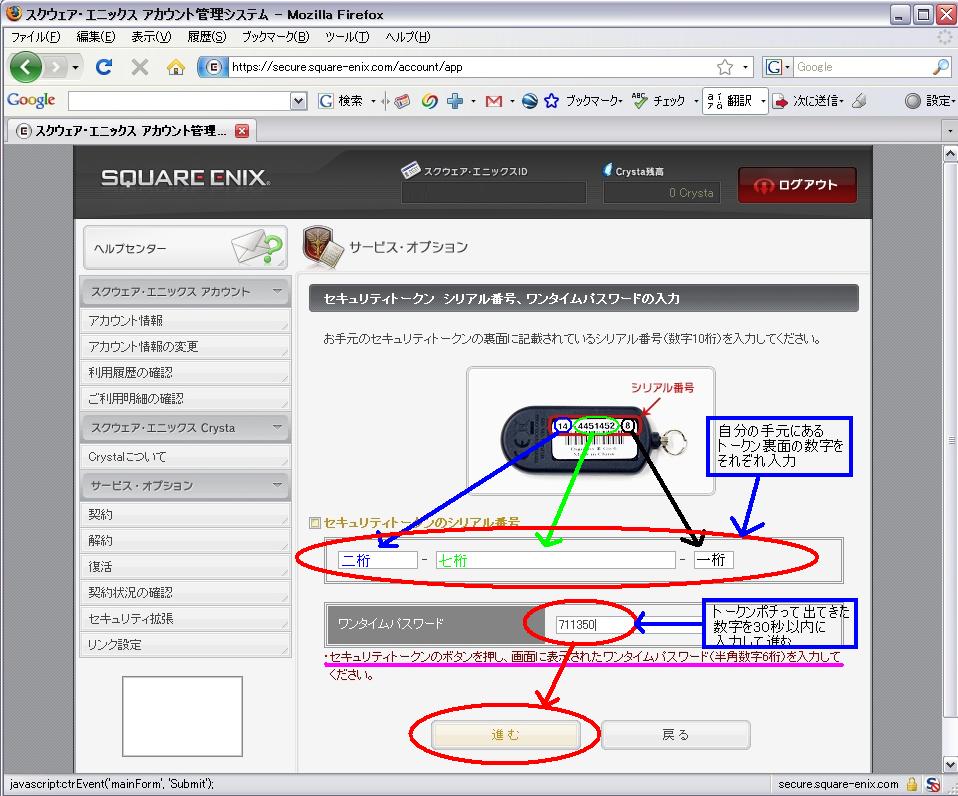The height and width of the screenshot is (796, 958).
Task: Click the S extension icon in status bar
Action: (933, 784)
